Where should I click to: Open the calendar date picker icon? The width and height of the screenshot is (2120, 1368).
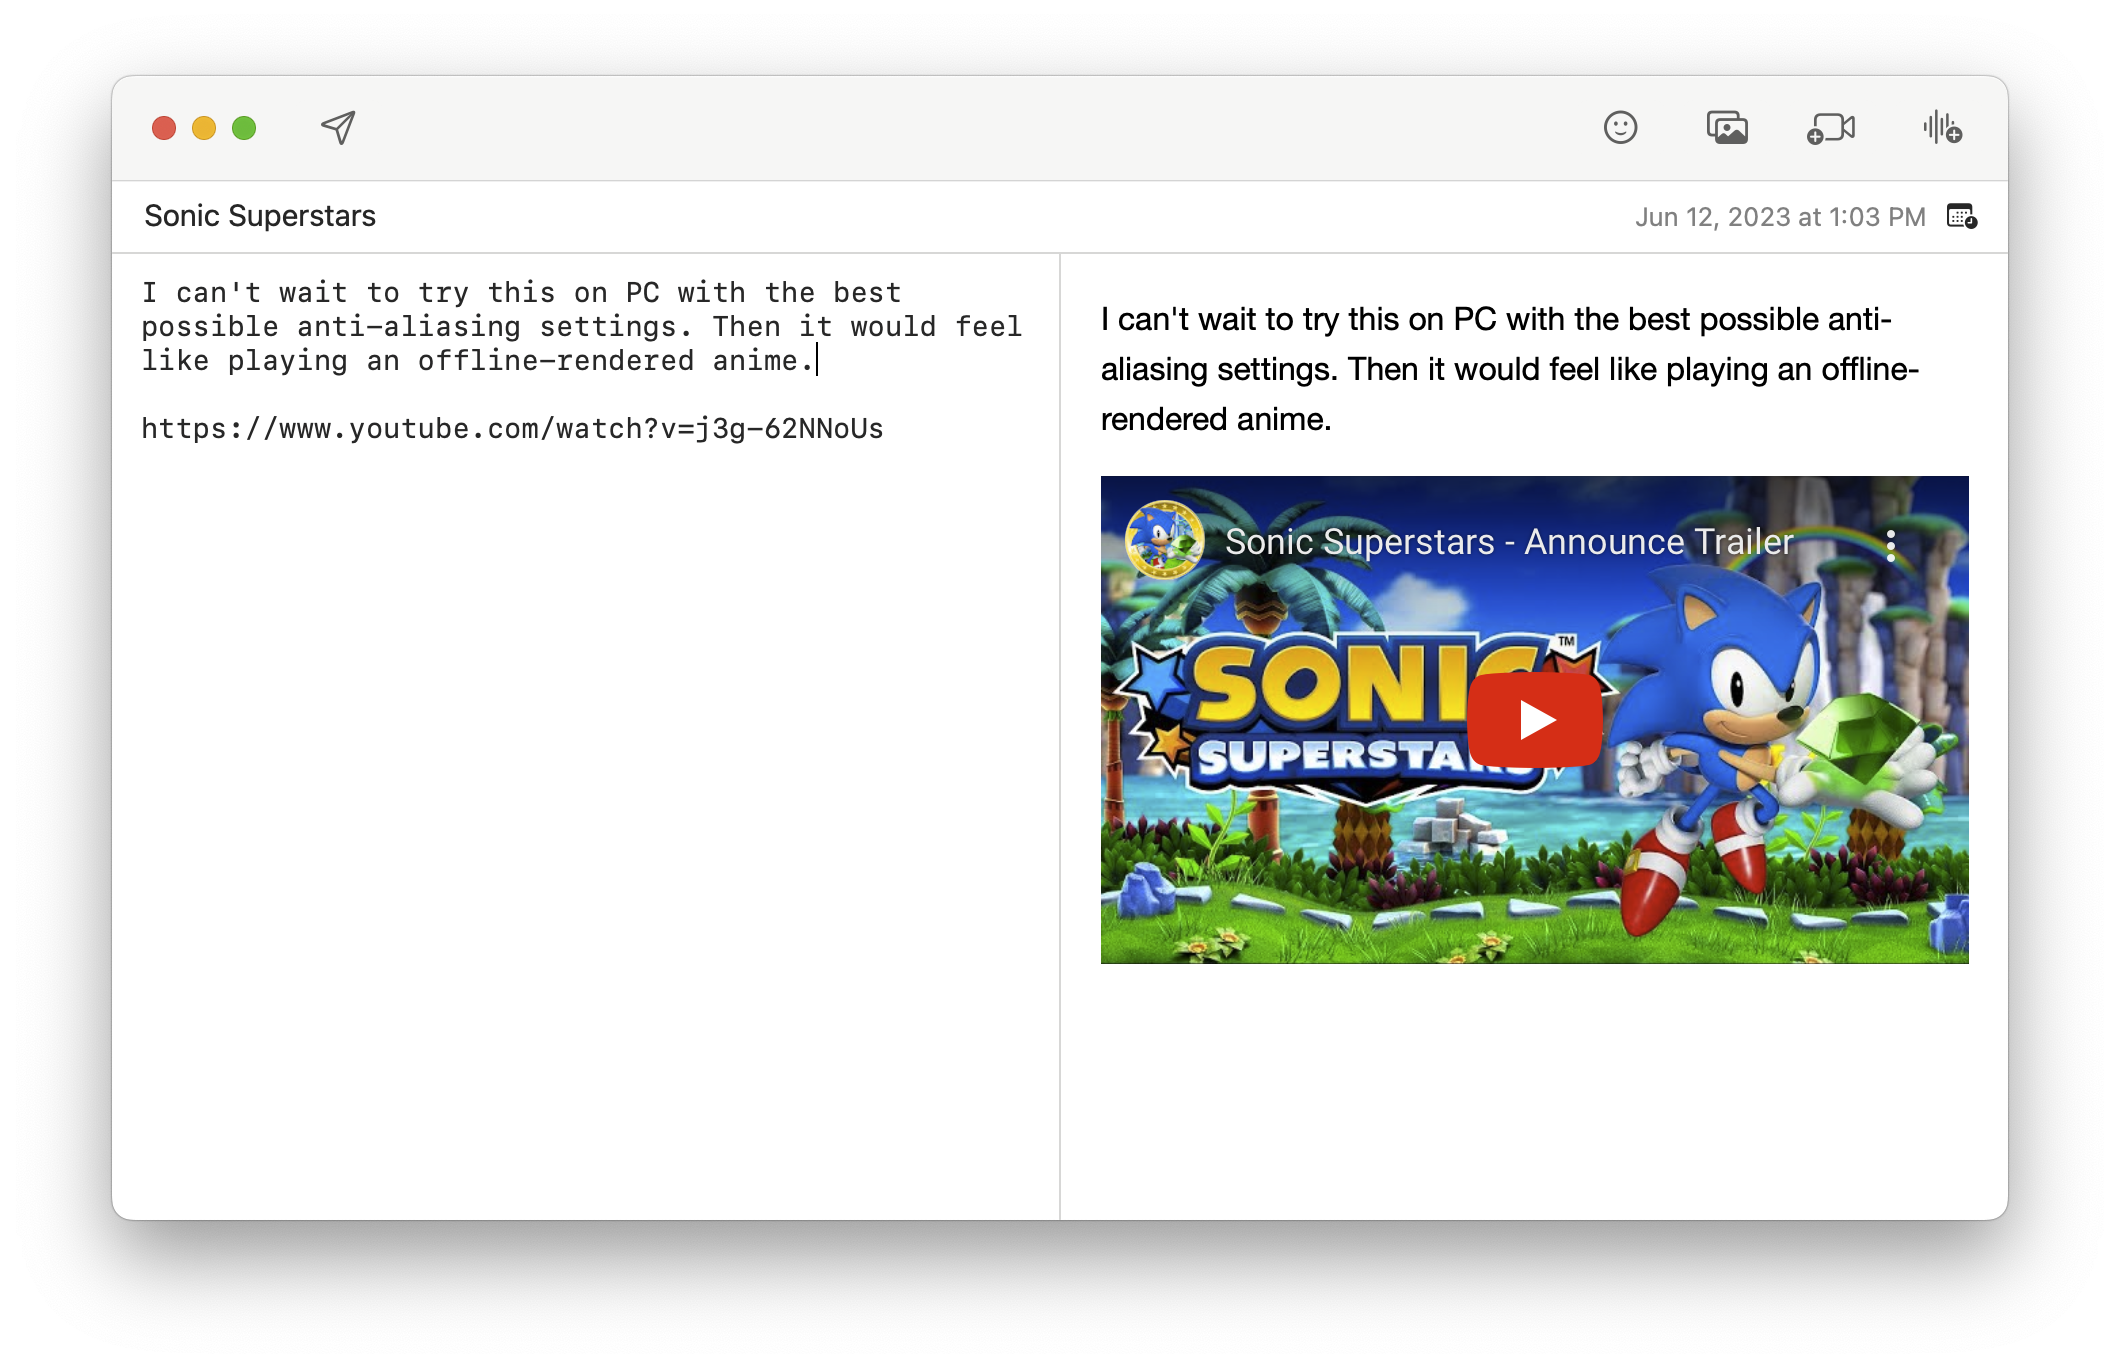click(1961, 216)
